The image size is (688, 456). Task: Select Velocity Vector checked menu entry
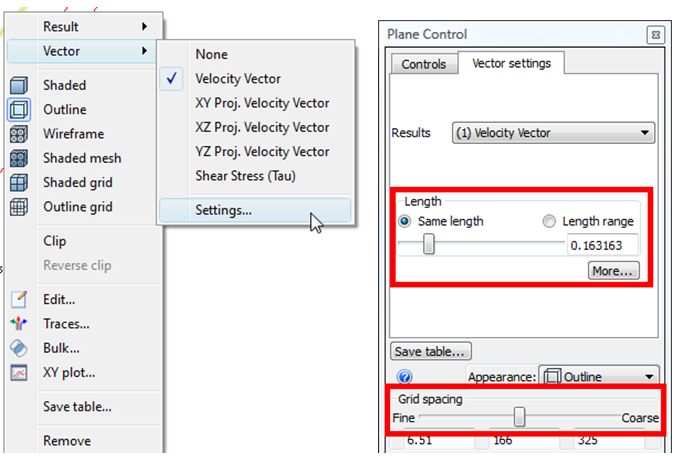click(238, 79)
